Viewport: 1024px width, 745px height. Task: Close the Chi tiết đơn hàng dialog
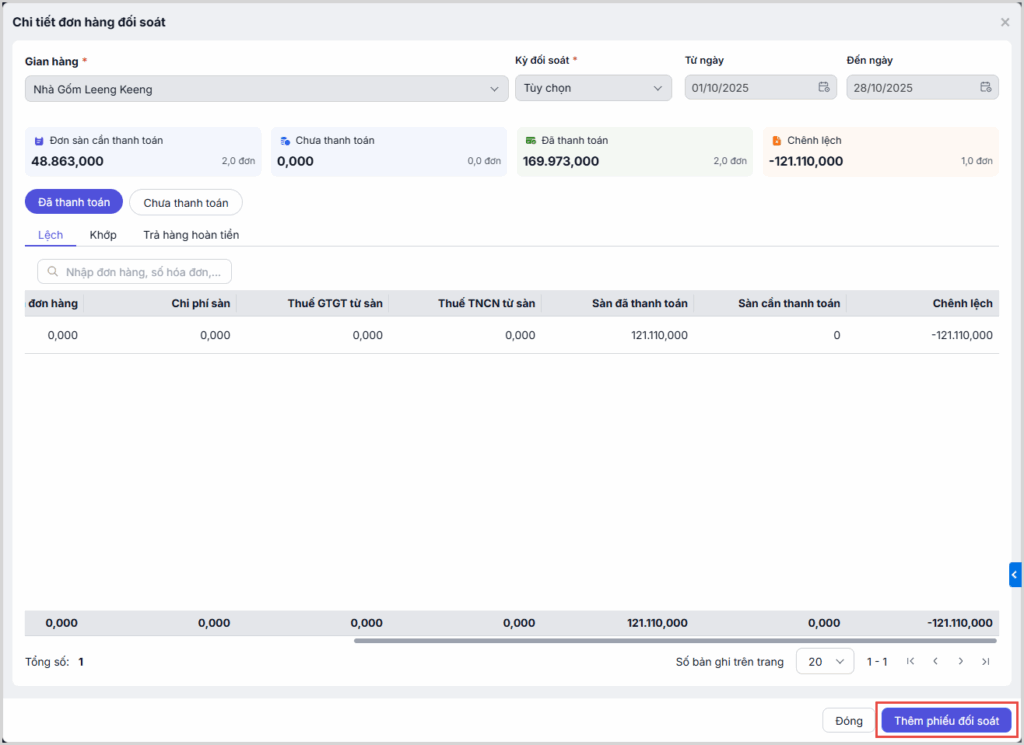point(1005,22)
